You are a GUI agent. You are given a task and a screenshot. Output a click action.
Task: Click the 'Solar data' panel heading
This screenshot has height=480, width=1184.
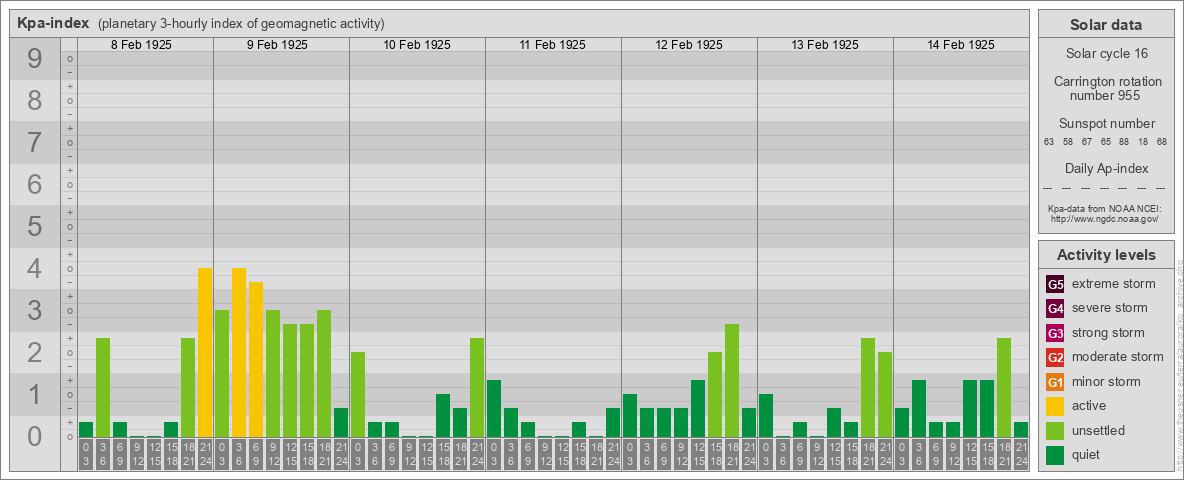pos(1105,25)
